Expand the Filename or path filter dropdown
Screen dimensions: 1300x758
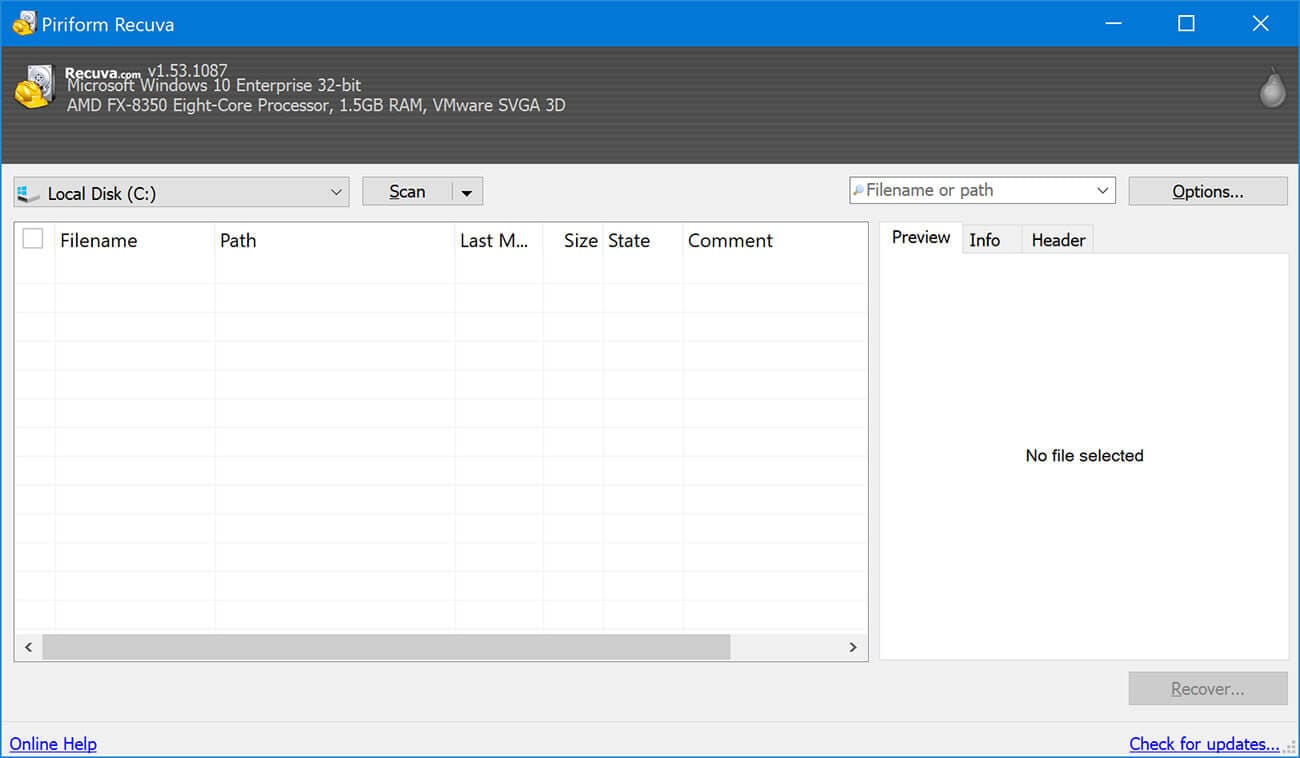click(1102, 190)
